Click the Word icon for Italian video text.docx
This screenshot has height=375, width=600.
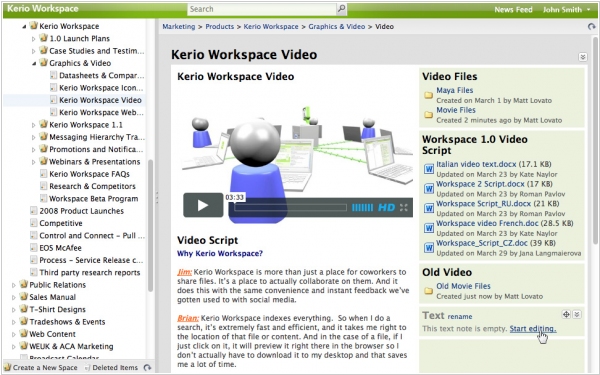(x=429, y=169)
